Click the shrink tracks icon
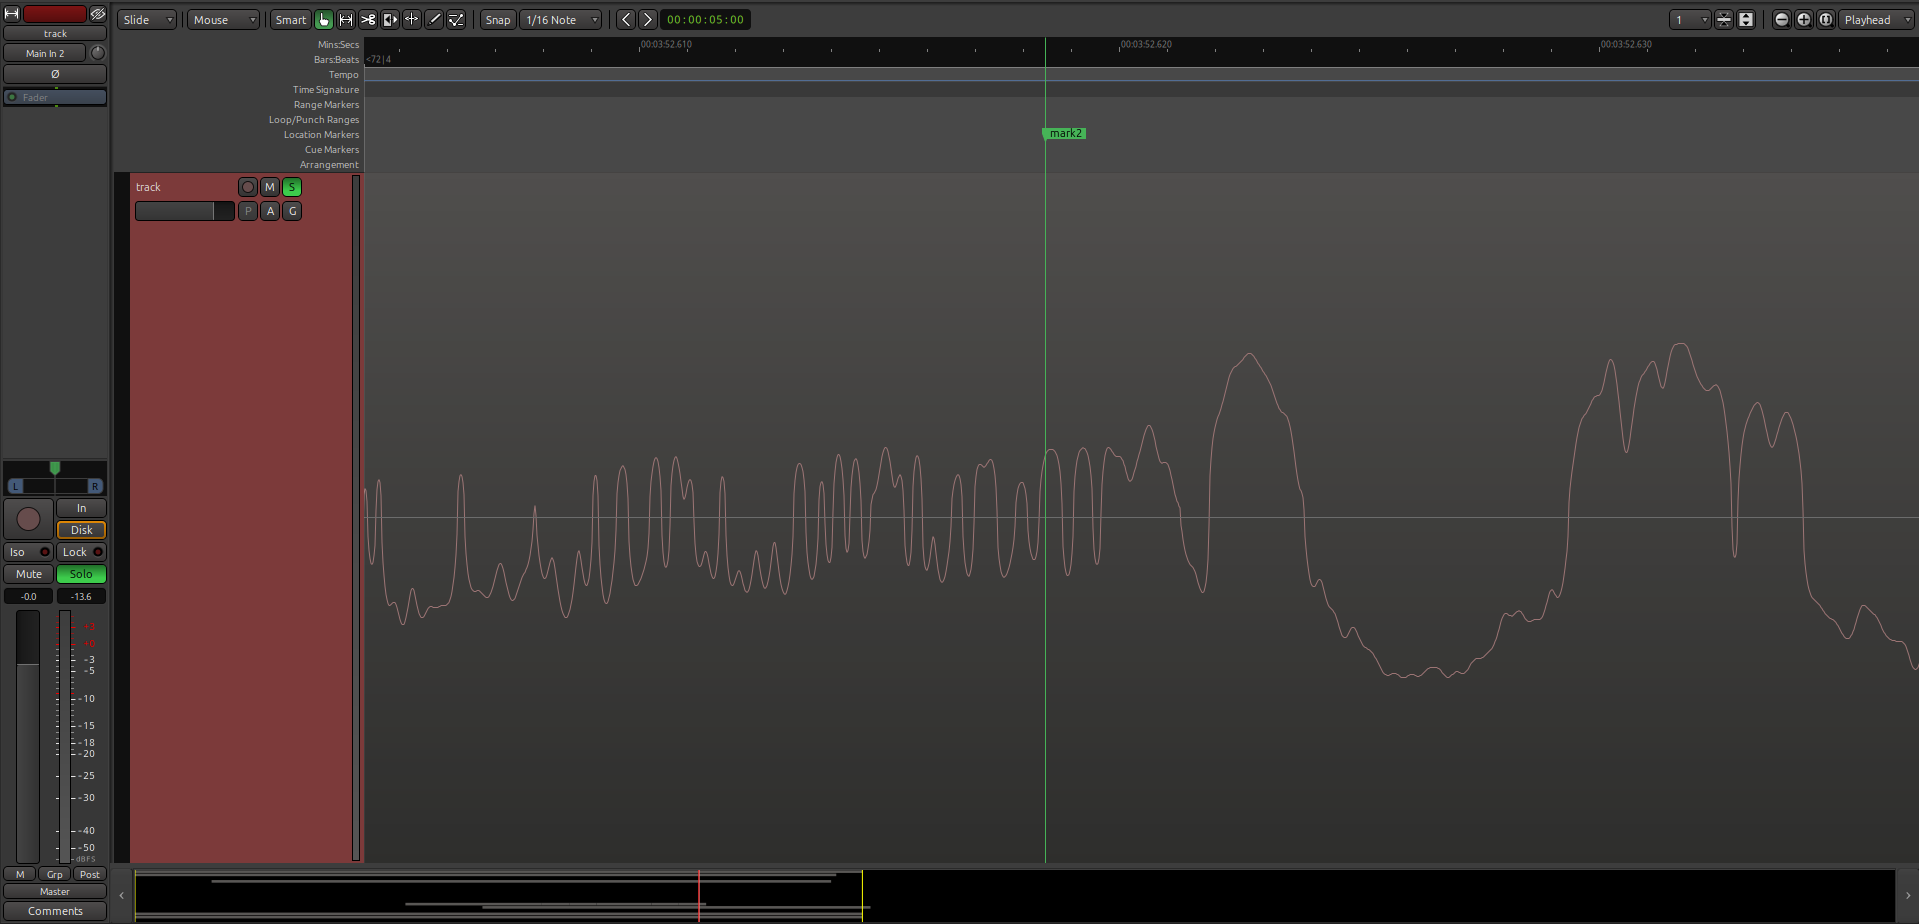Image resolution: width=1919 pixels, height=924 pixels. pos(1724,20)
